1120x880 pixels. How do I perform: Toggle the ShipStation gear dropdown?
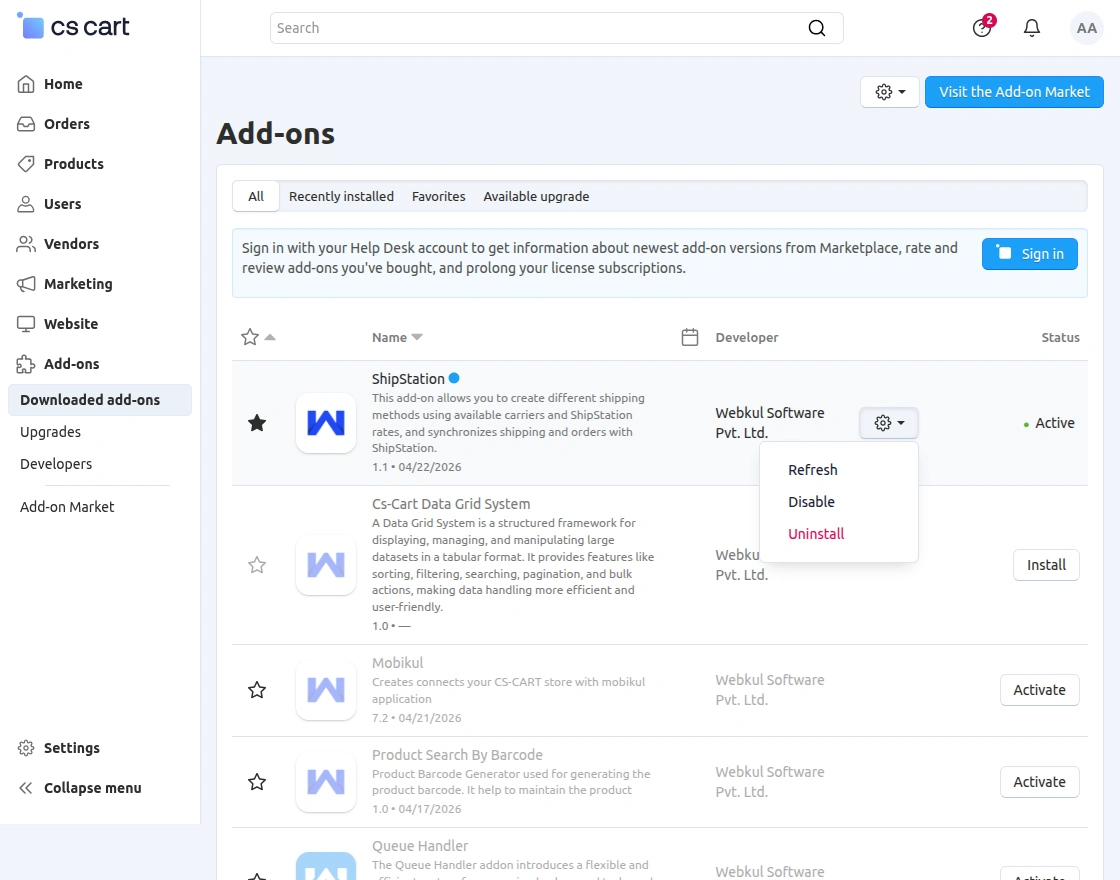pos(889,423)
